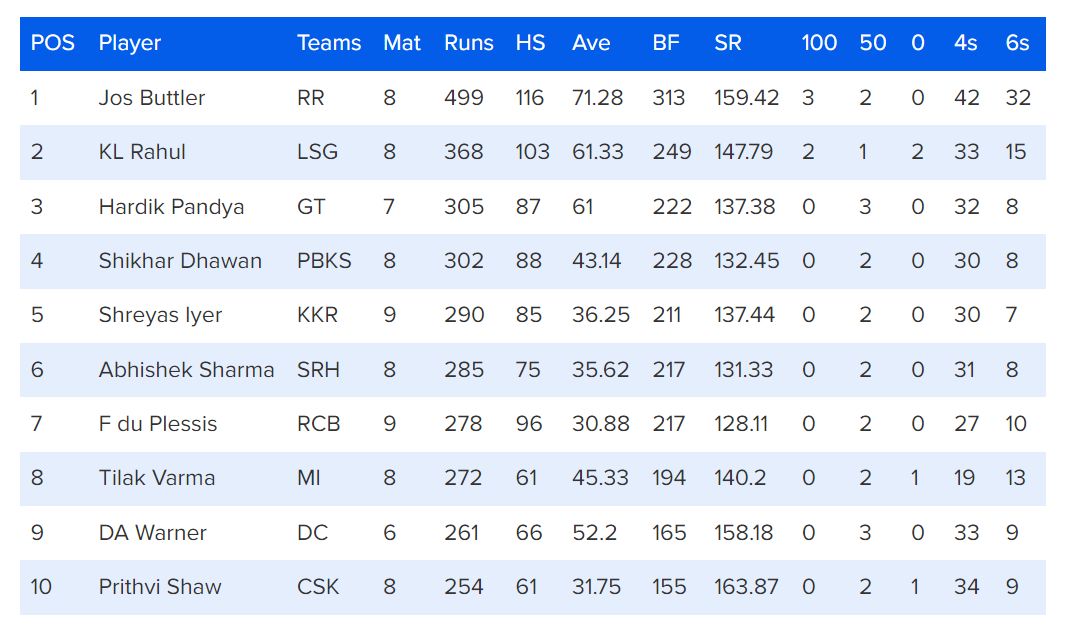This screenshot has height=638, width=1066.
Task: Click the Teams column header
Action: 328,43
